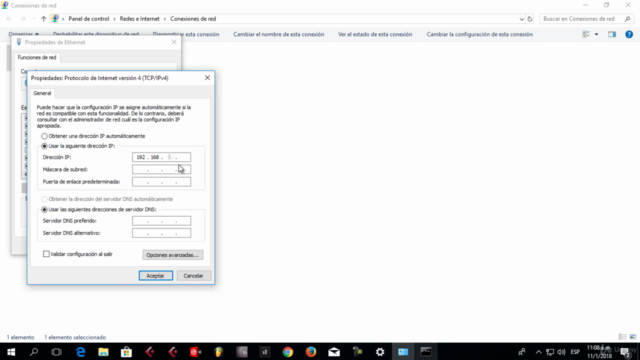
Task: Click Diagnosticar esta conexión
Action: (186, 34)
